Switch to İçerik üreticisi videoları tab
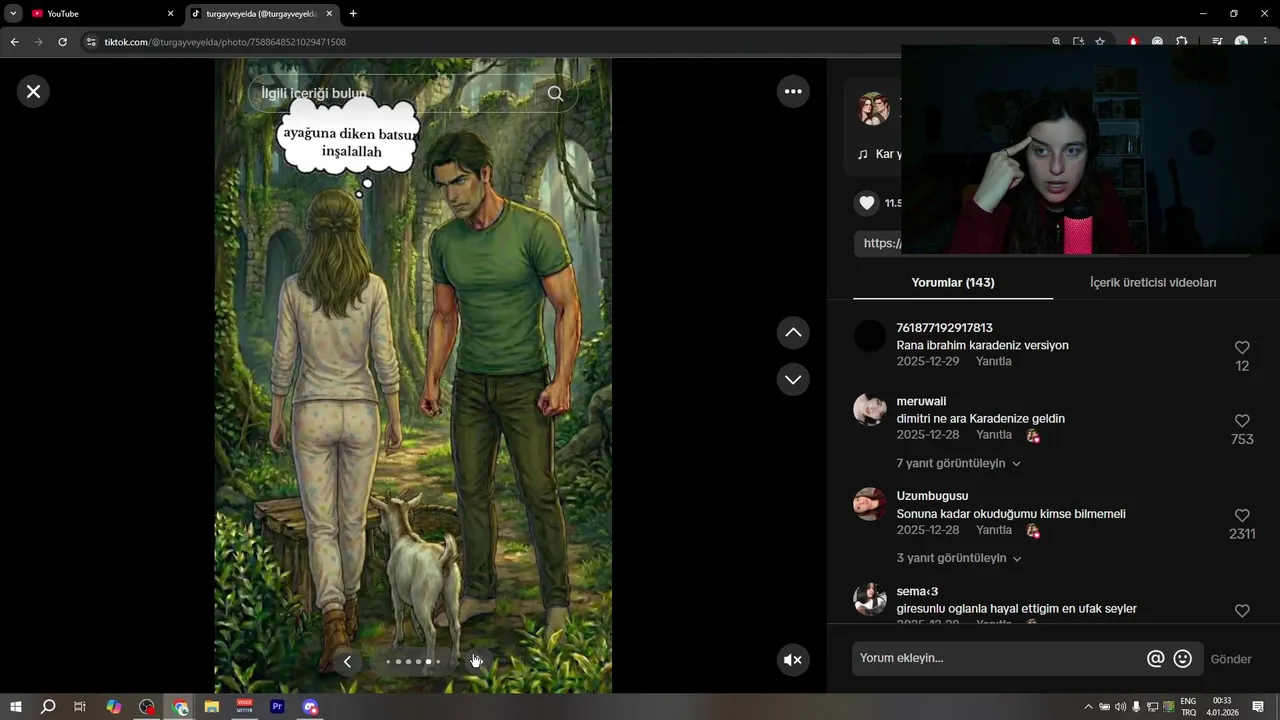This screenshot has height=720, width=1280. [x=1153, y=283]
